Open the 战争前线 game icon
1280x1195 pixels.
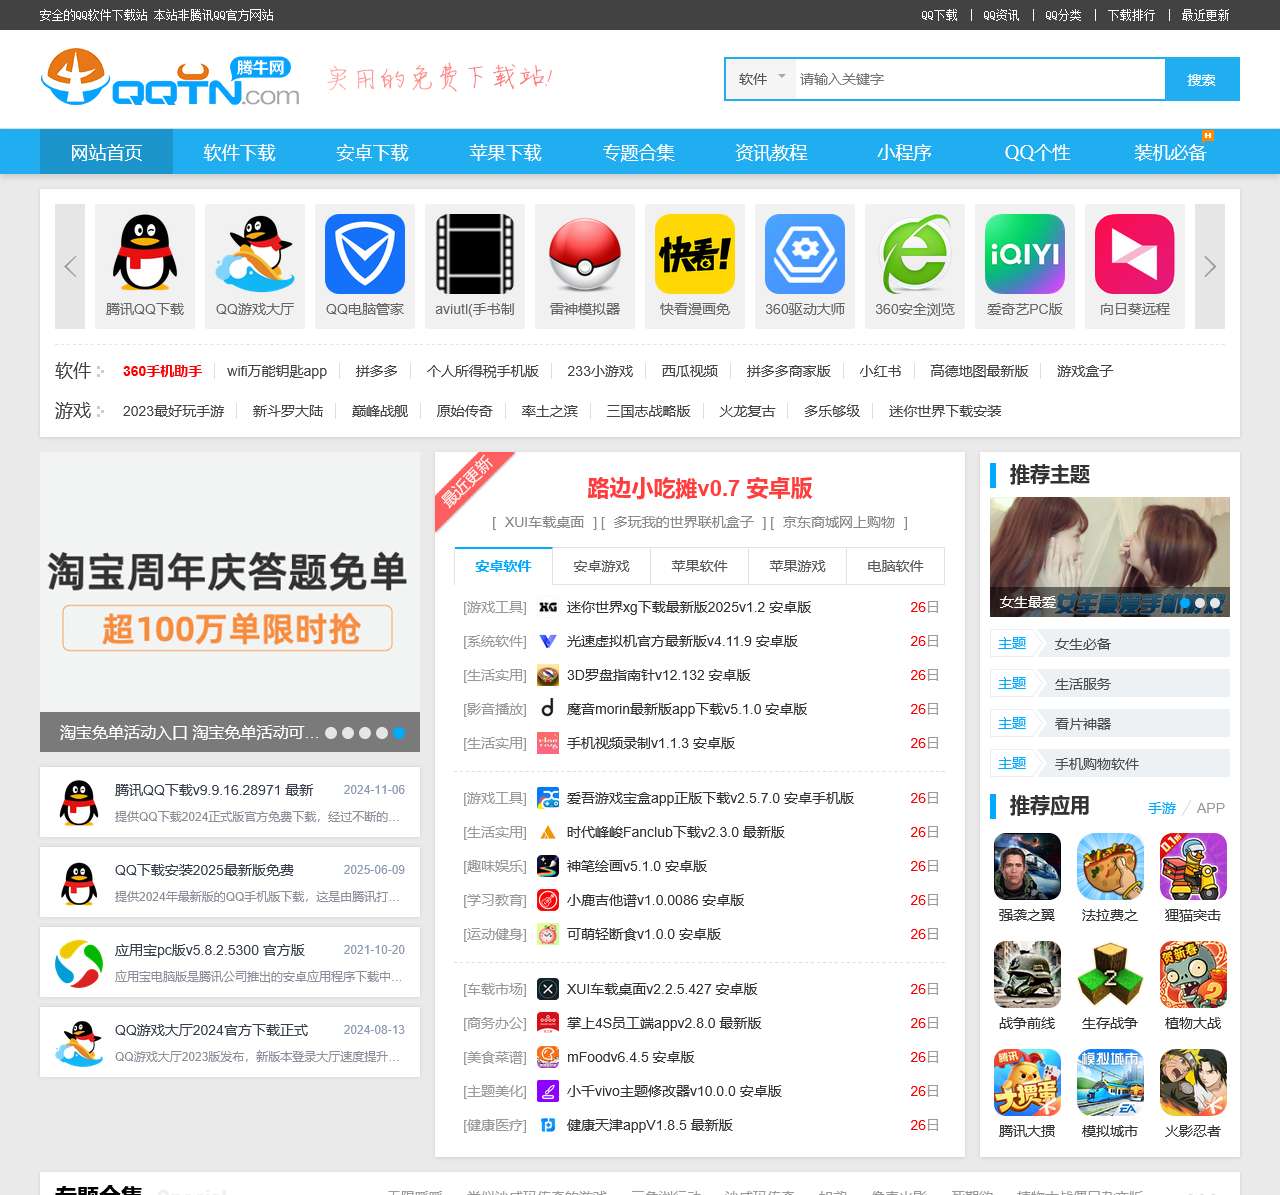tap(1027, 975)
